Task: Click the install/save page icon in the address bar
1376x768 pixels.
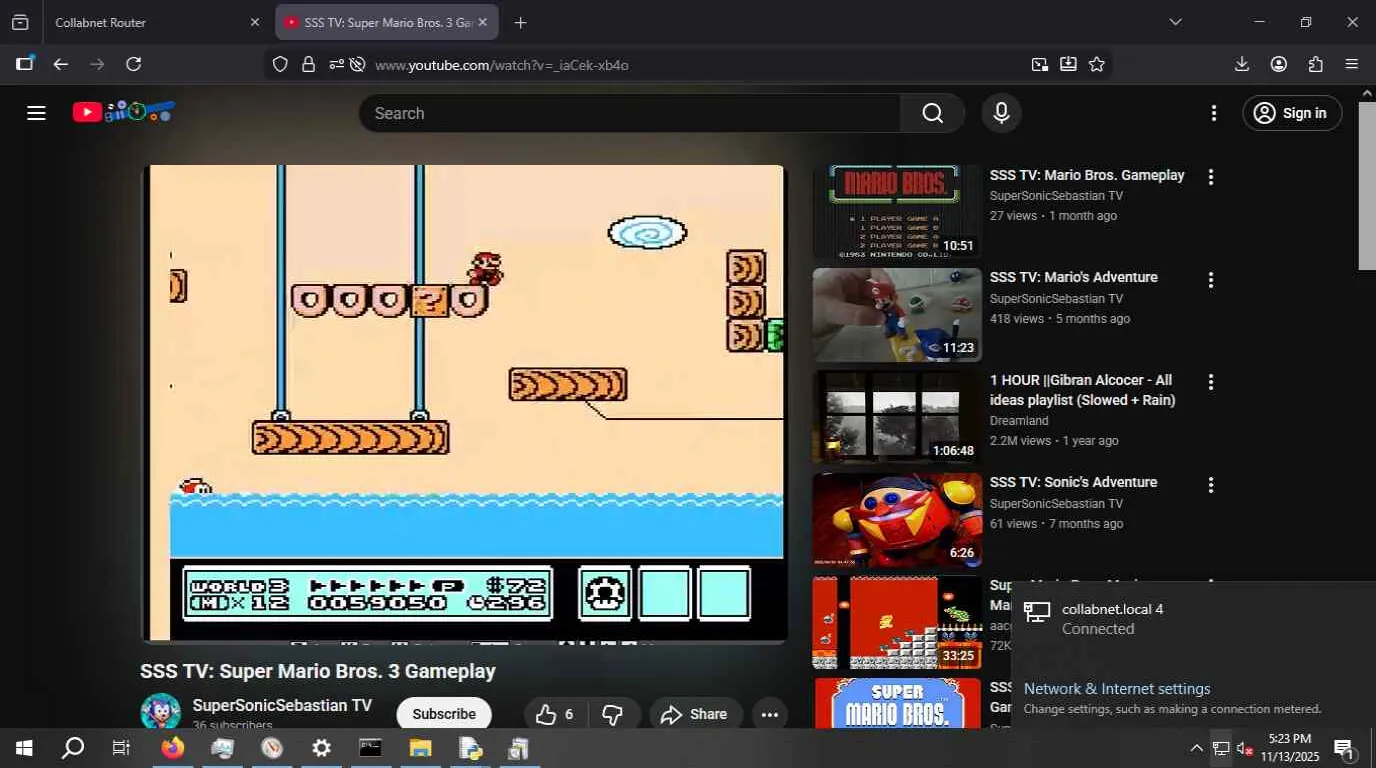Action: [1068, 64]
